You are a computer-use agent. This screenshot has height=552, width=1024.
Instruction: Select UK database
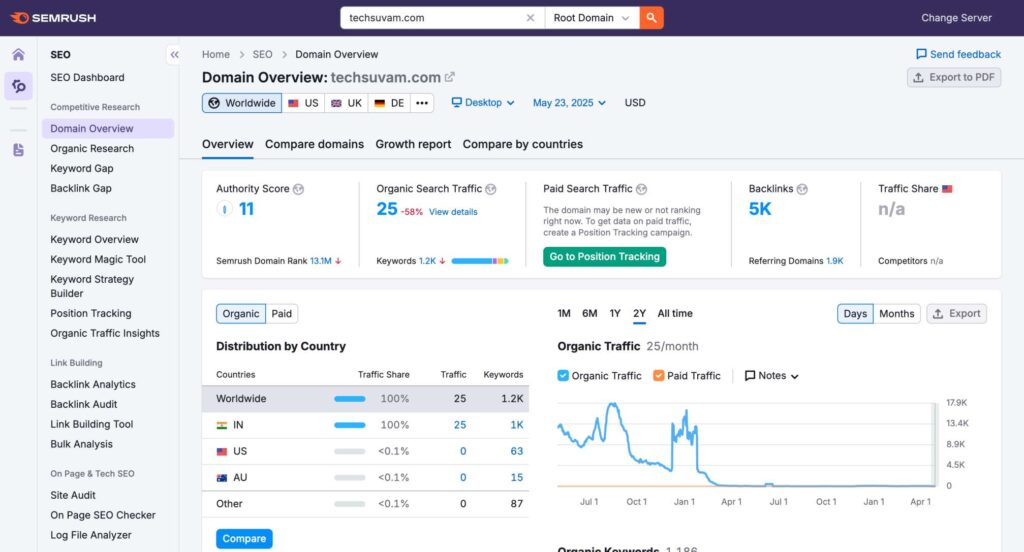(x=346, y=103)
